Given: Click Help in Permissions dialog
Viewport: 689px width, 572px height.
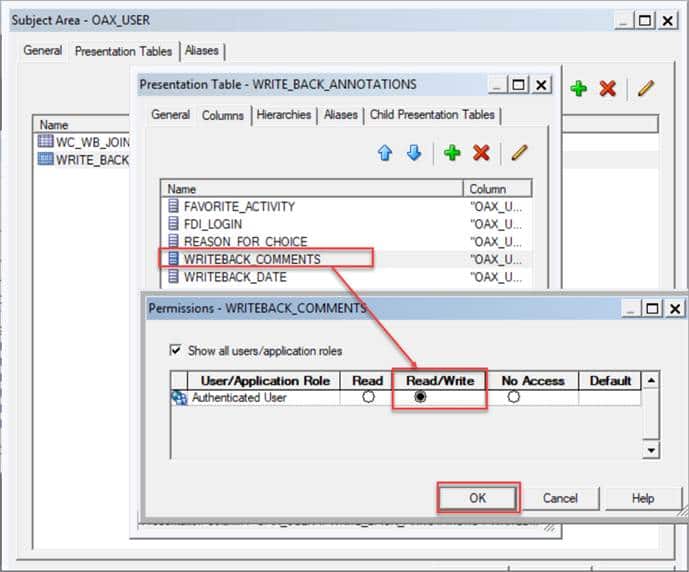Looking at the screenshot, I should (x=643, y=498).
